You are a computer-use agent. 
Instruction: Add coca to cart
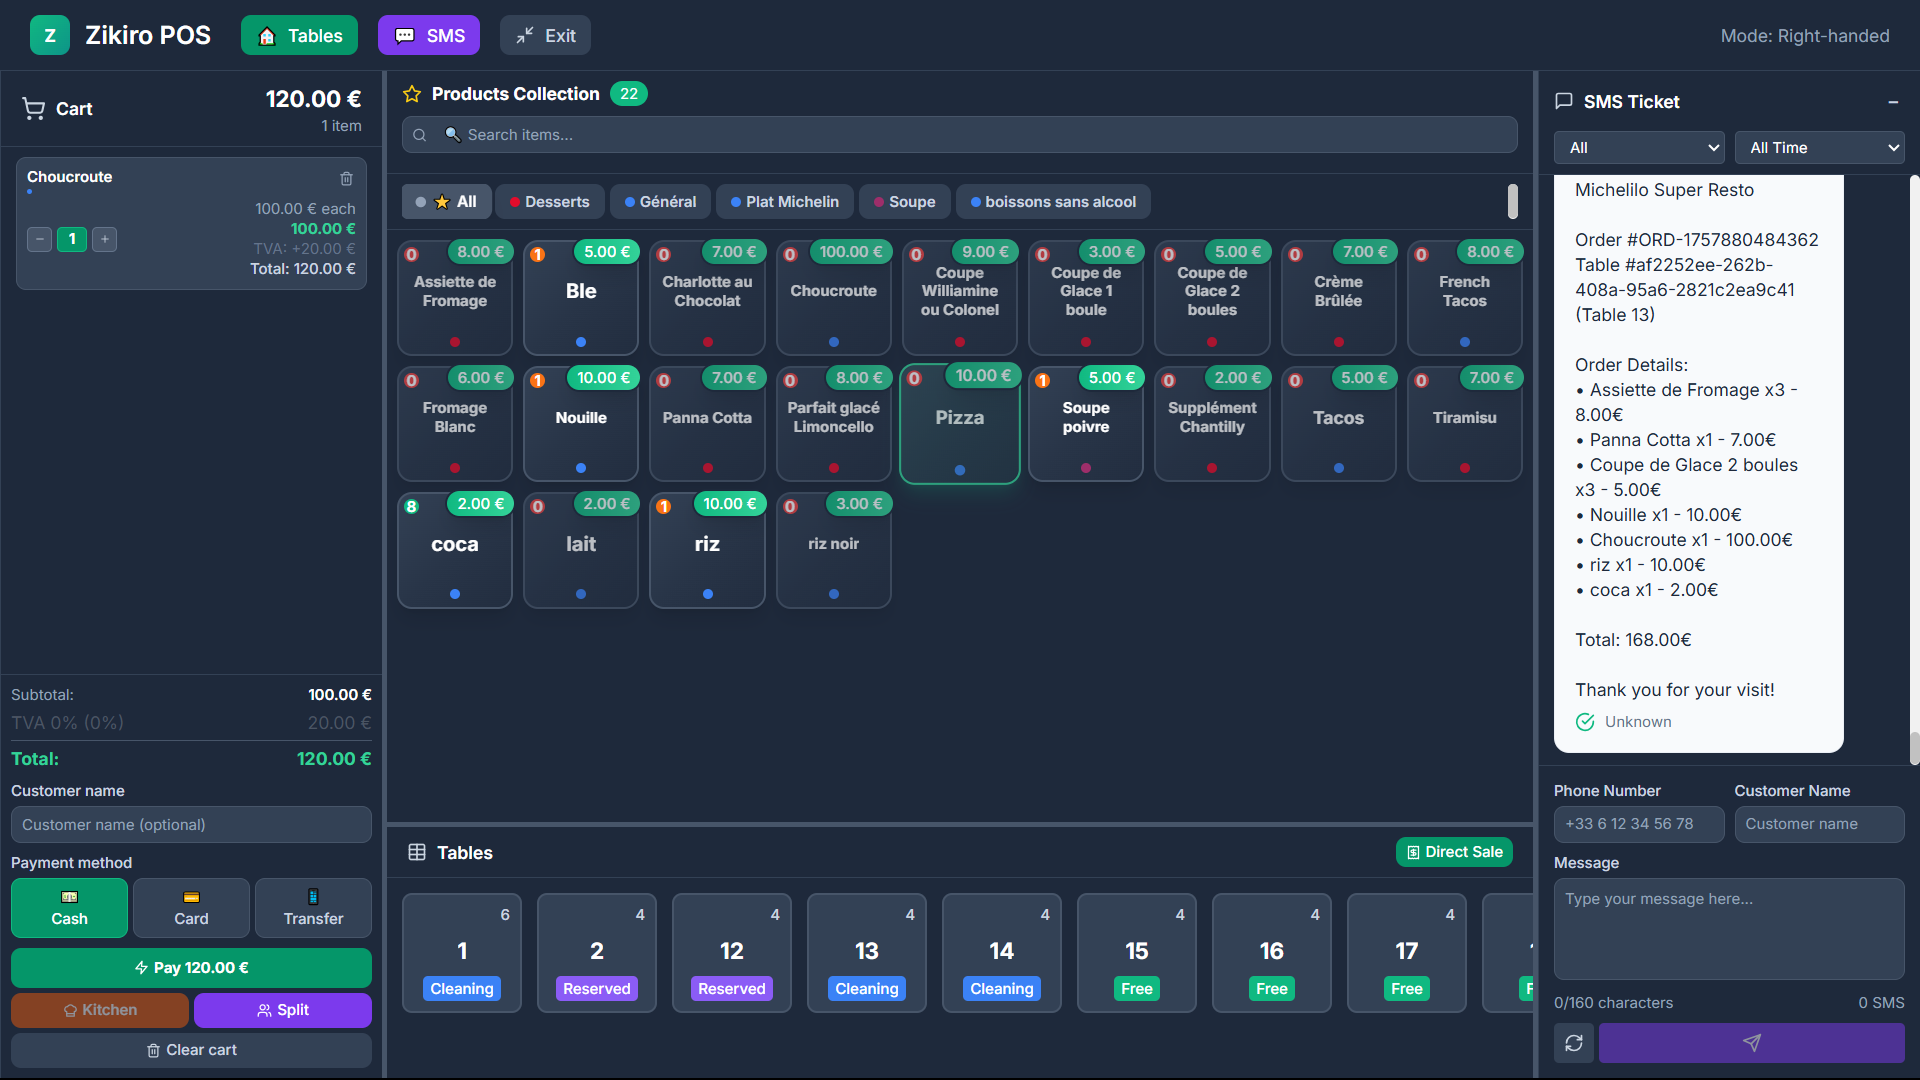coord(455,550)
